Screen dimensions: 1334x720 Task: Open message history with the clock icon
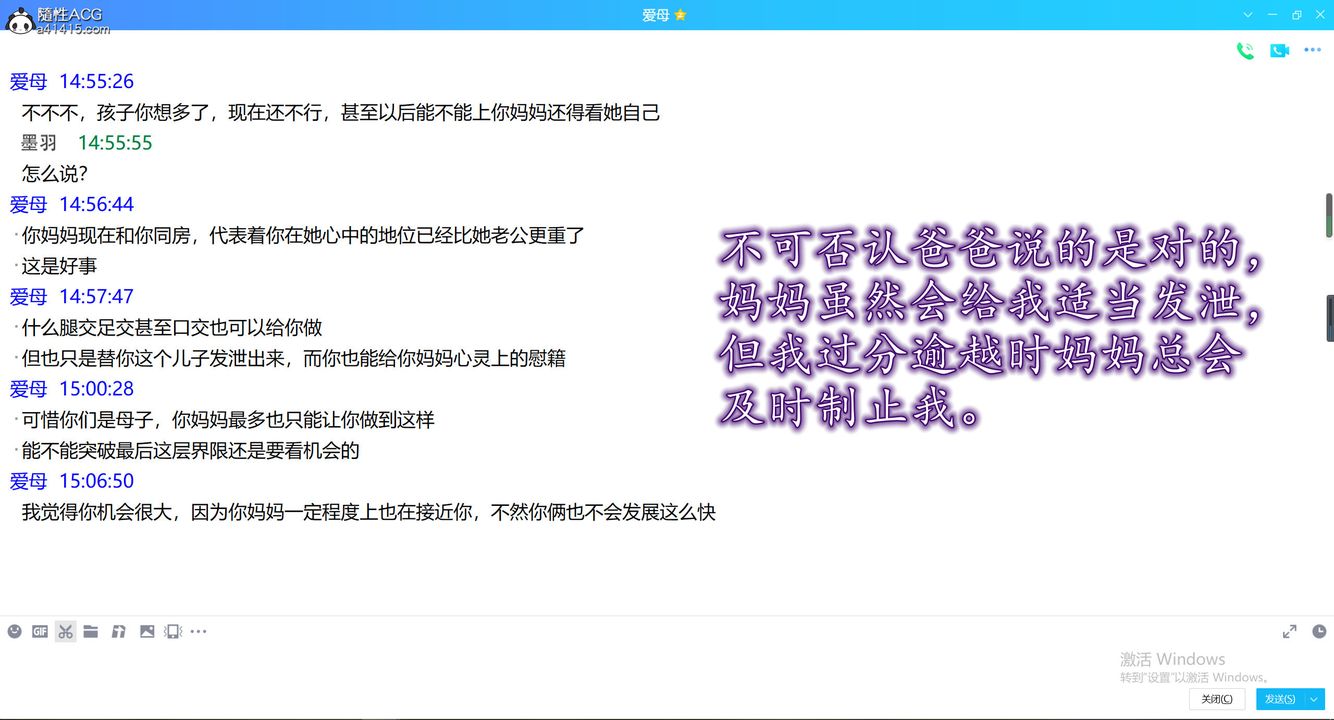click(x=1319, y=631)
